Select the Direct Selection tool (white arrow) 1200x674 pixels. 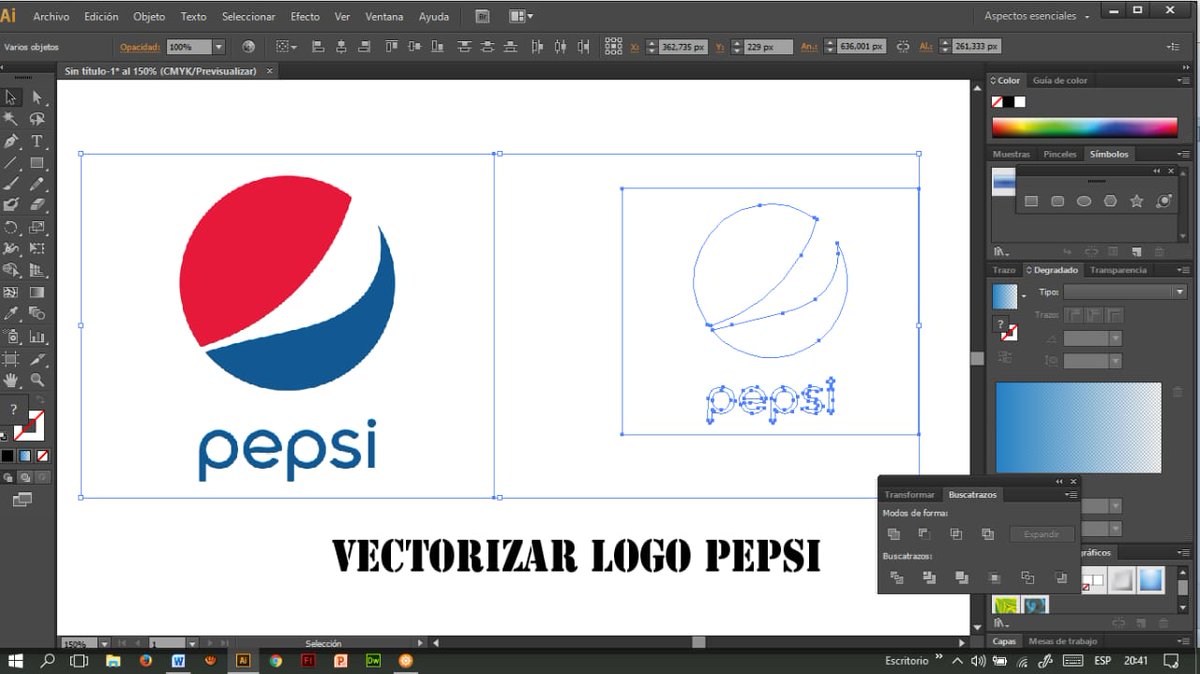tap(37, 97)
